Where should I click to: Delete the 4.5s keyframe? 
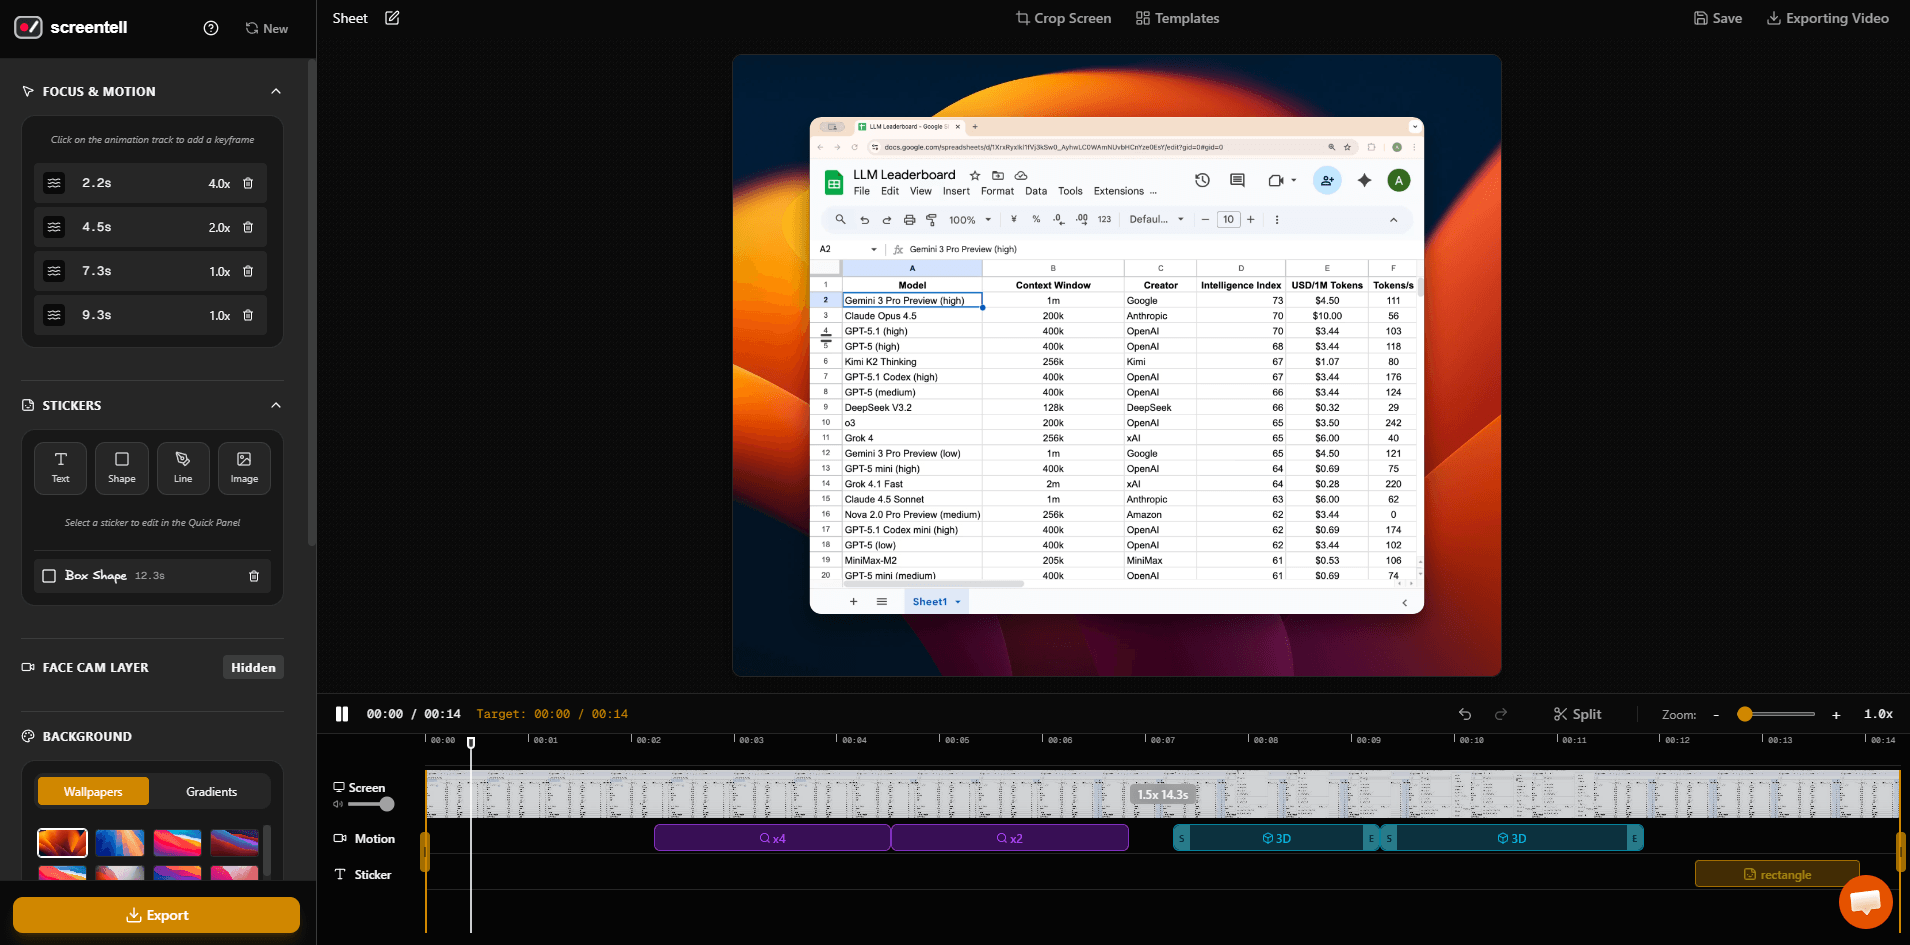click(248, 227)
